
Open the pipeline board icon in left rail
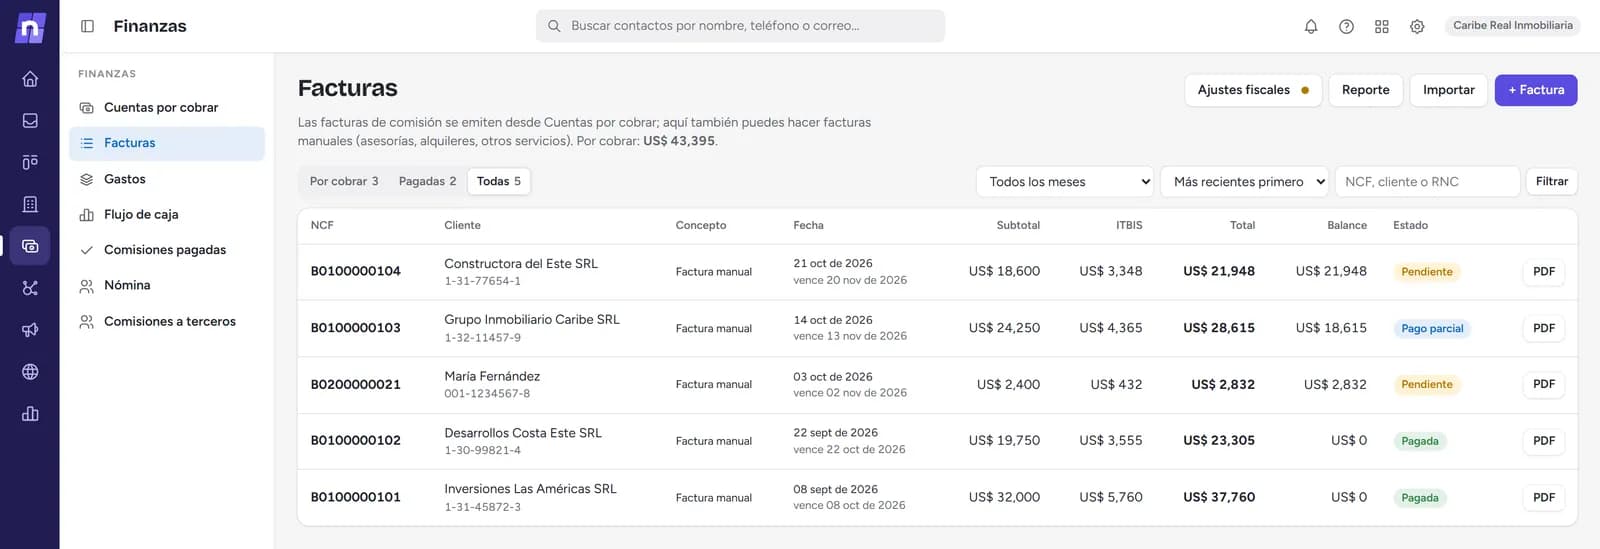click(x=30, y=162)
